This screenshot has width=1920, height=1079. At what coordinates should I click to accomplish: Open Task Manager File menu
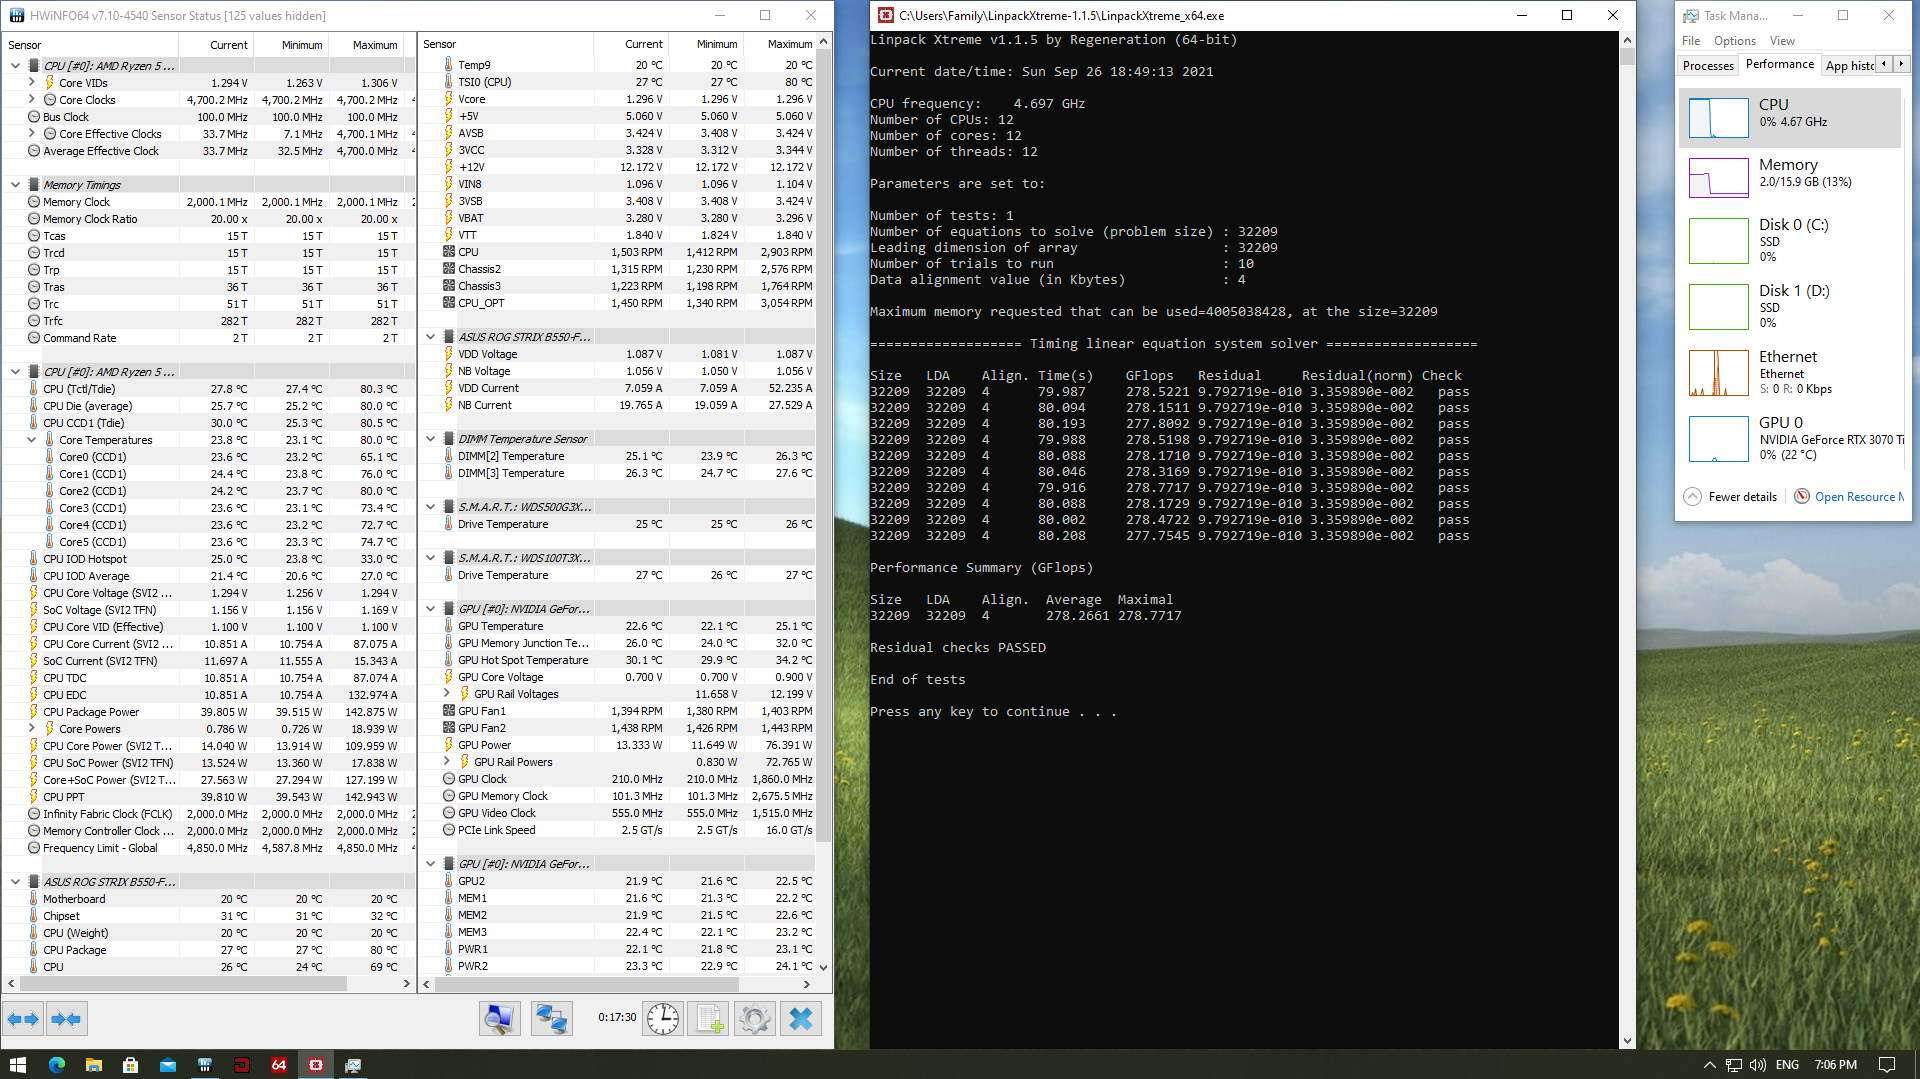coord(1691,41)
